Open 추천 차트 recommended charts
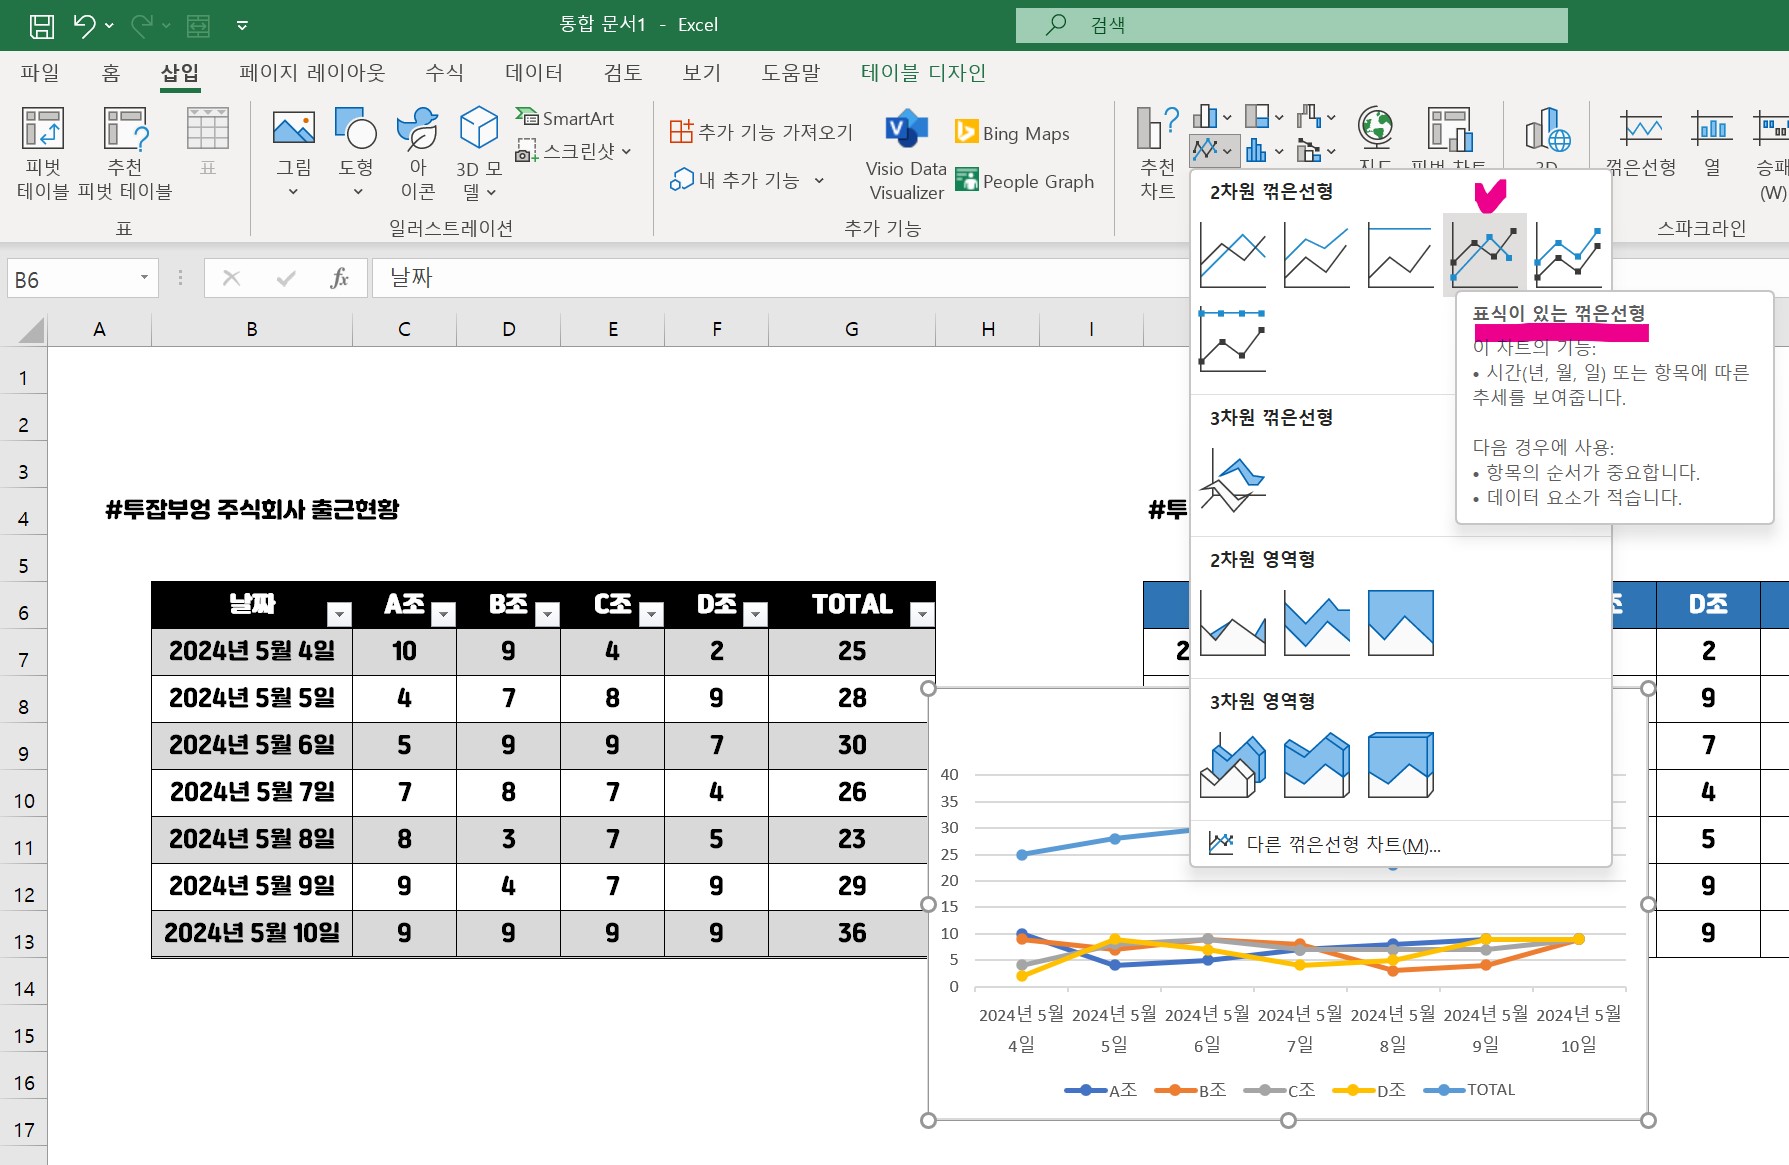This screenshot has width=1789, height=1165. click(x=1158, y=153)
